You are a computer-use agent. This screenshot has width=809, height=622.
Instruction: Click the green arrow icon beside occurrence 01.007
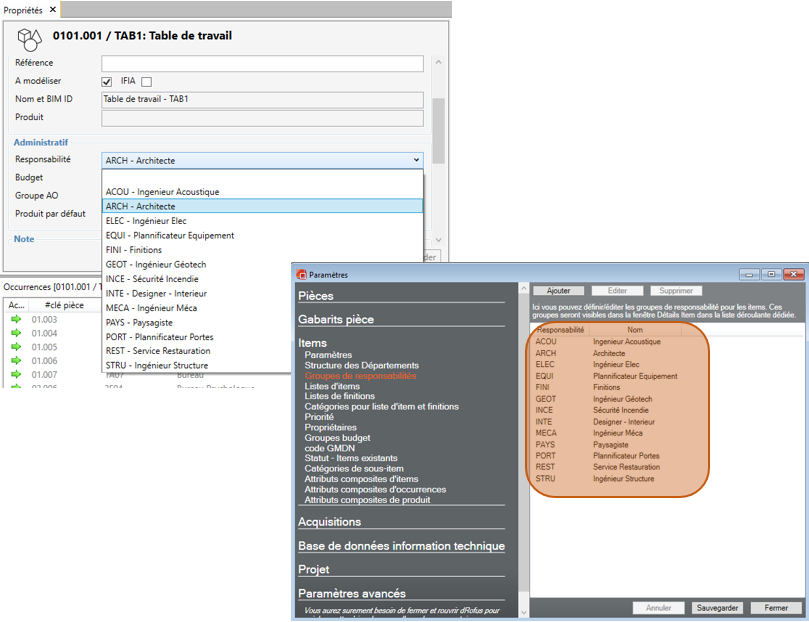click(16, 375)
